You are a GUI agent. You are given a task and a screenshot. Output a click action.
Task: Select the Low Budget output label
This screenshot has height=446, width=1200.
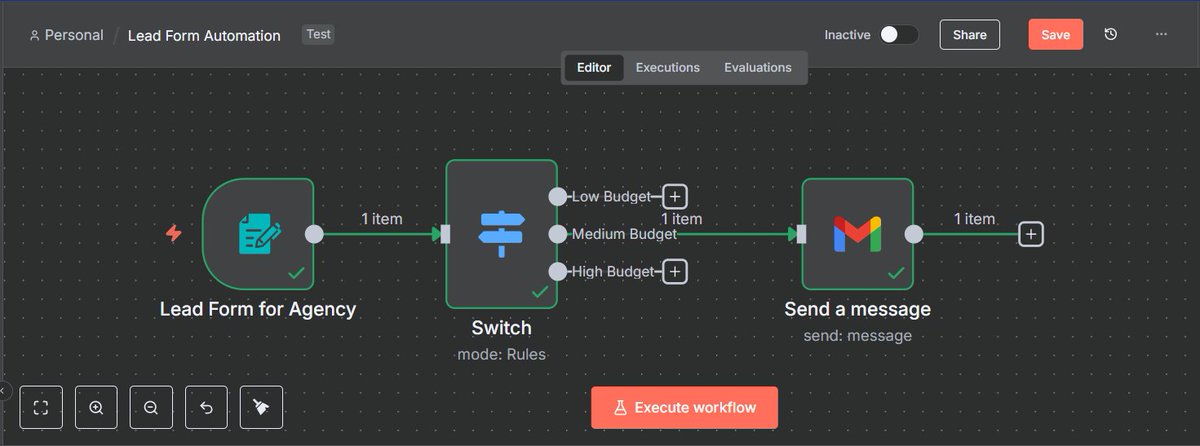[x=611, y=197]
